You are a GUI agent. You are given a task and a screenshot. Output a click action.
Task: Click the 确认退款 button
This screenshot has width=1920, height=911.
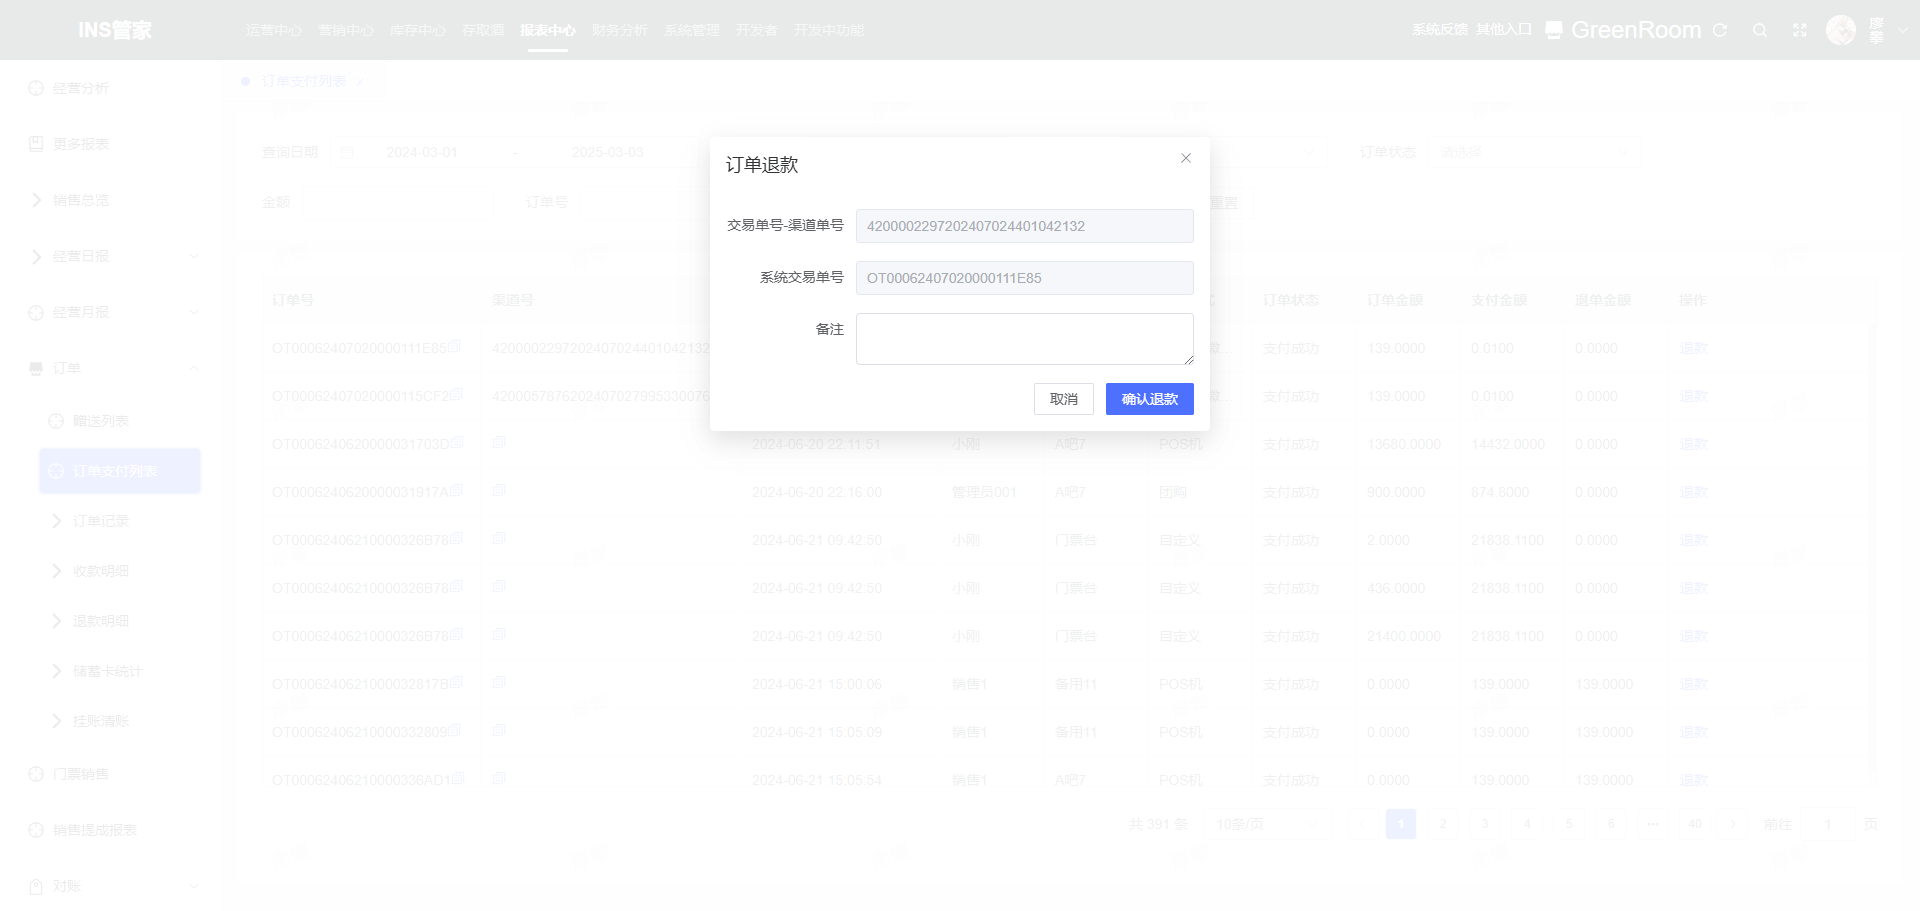[x=1150, y=399]
